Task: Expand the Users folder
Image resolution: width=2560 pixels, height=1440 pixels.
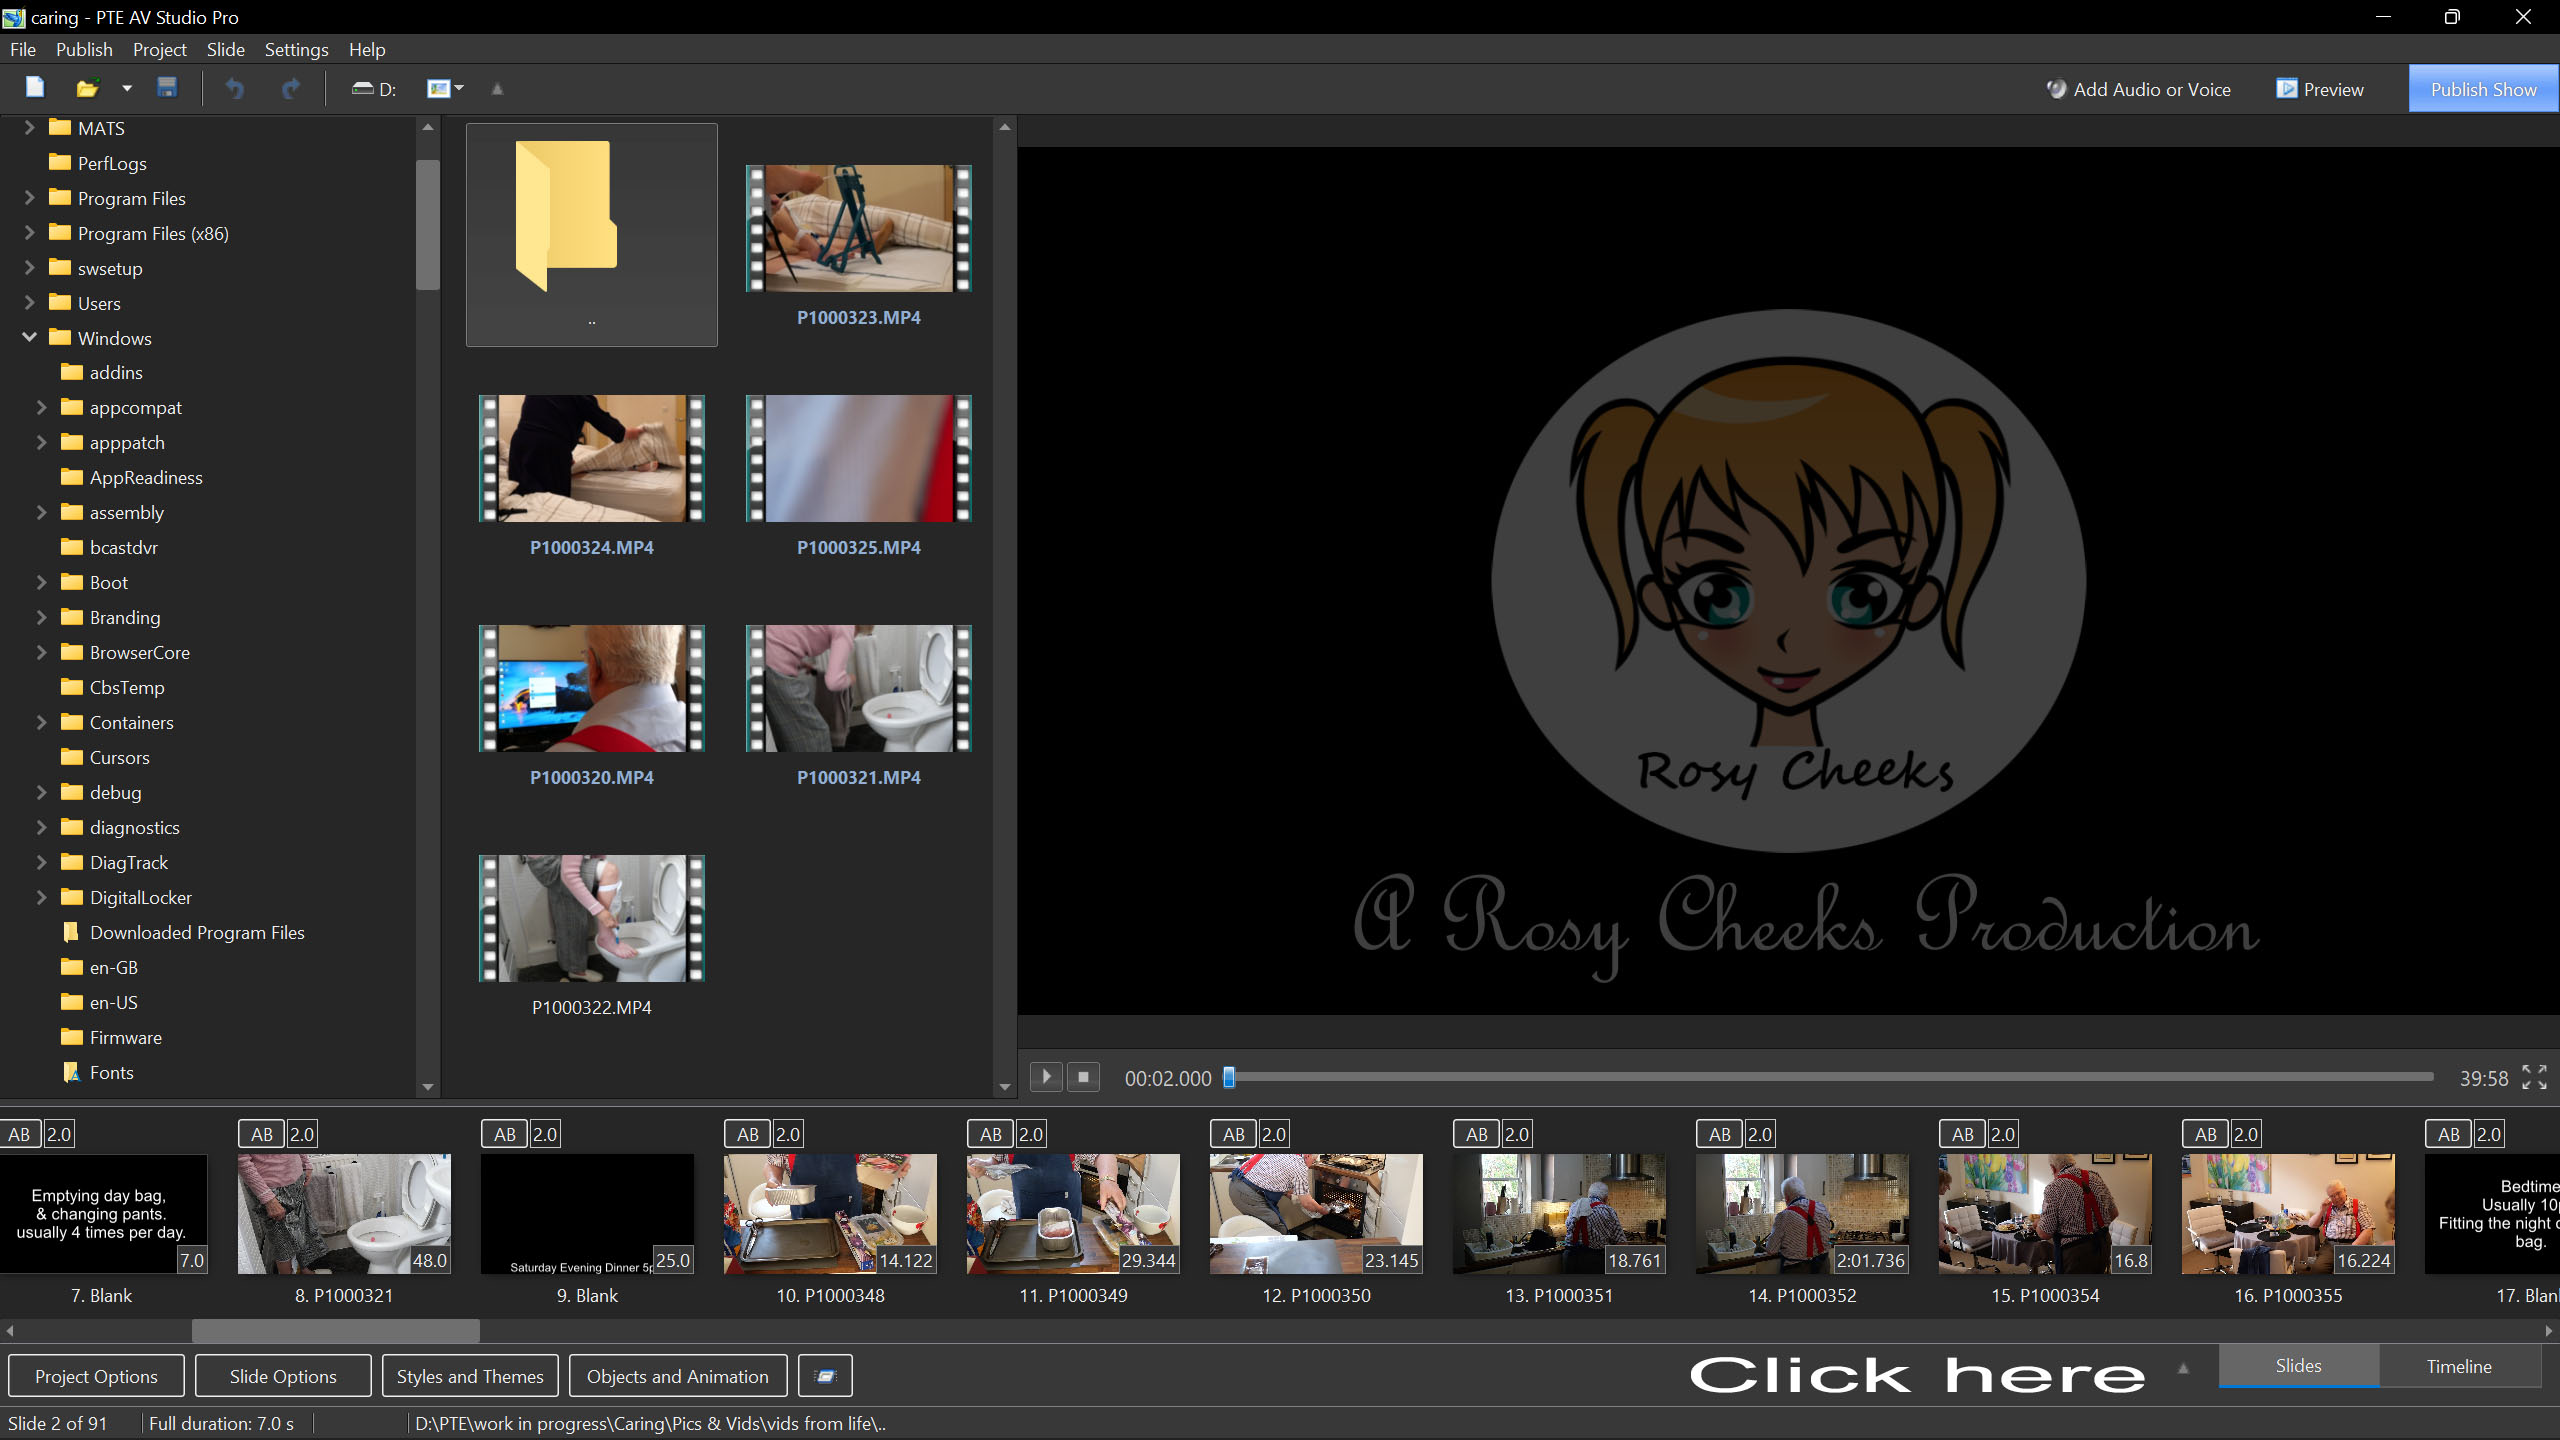Action: click(29, 303)
